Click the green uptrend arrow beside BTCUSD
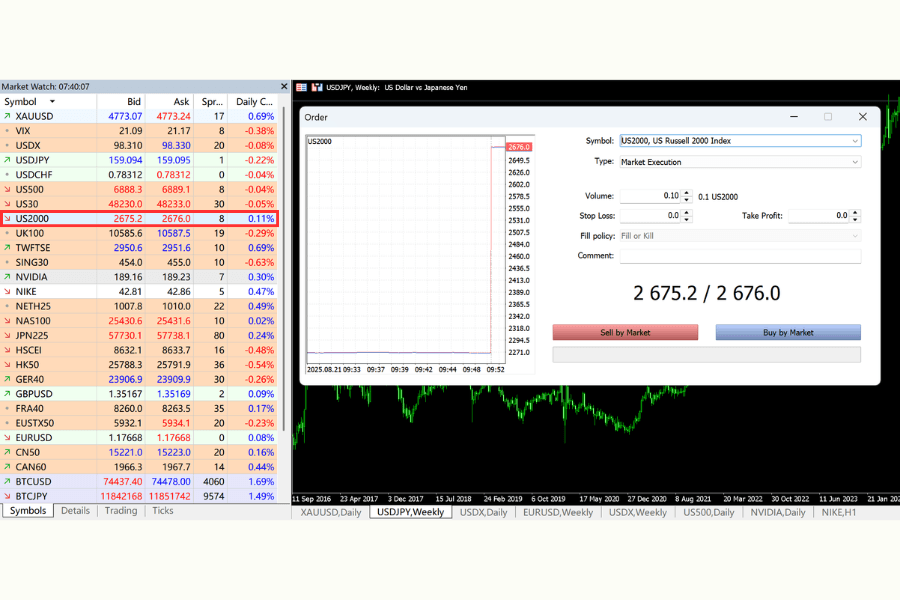Screen dimensions: 900x600 point(6,481)
